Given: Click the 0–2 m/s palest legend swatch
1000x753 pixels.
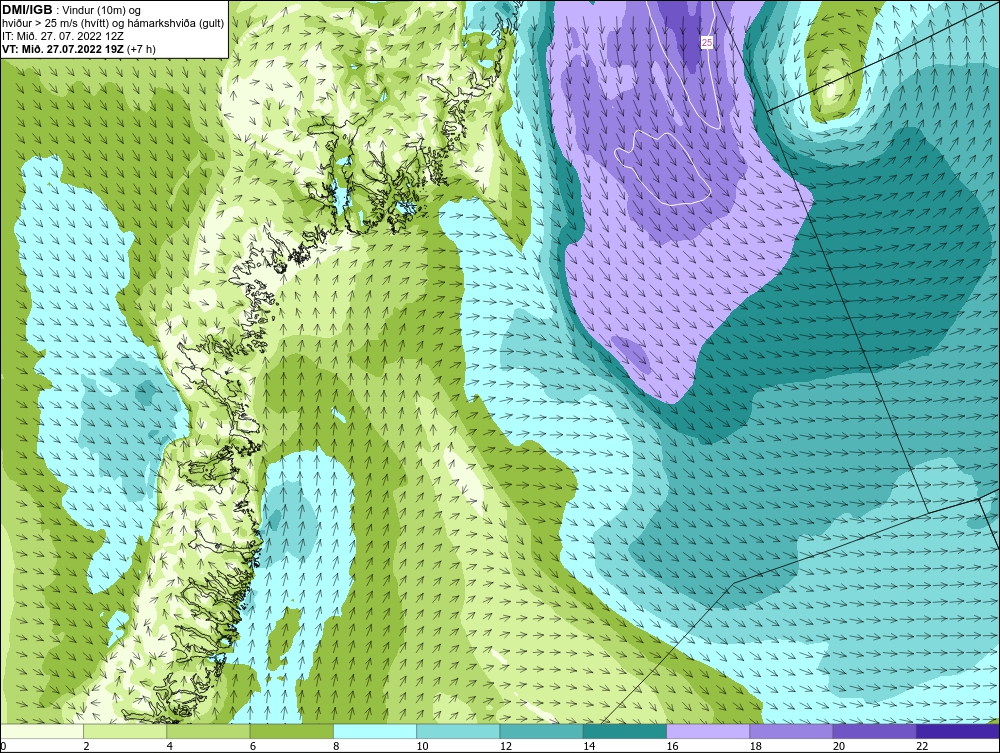Looking at the screenshot, I should pos(42,731).
